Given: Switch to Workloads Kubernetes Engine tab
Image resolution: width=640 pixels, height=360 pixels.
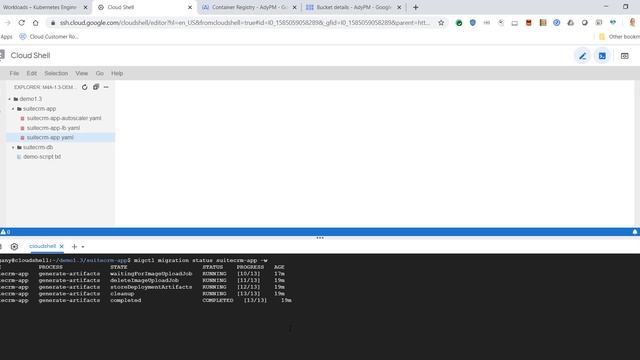Looking at the screenshot, I should click(40, 7).
